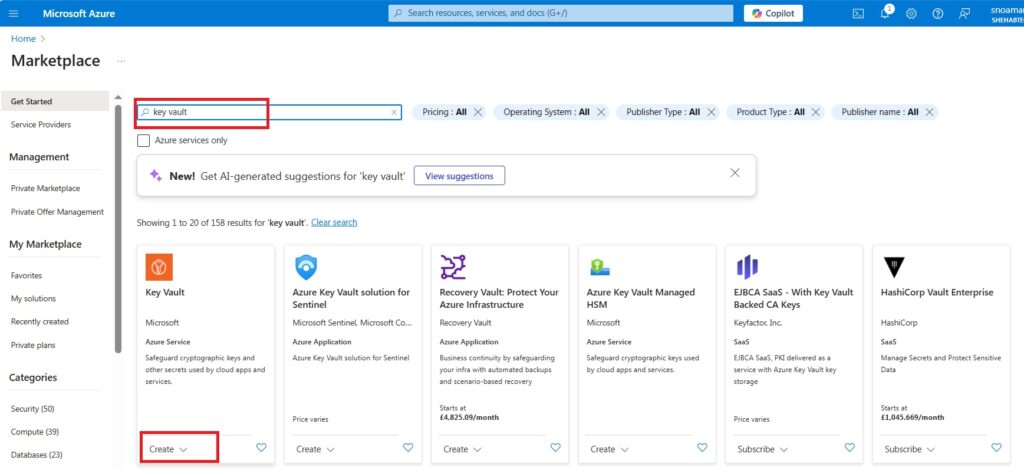Open the help question mark menu

coord(938,14)
